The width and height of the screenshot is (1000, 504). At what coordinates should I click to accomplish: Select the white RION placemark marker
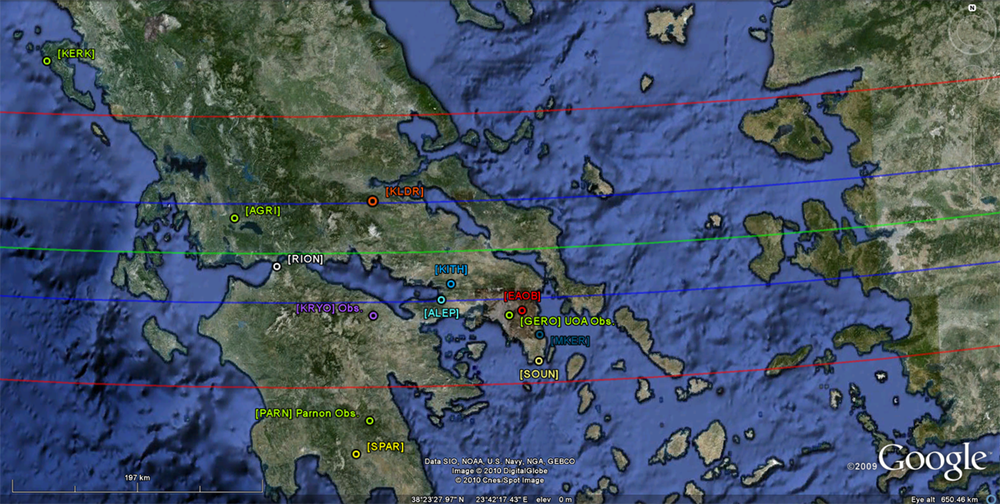point(277,267)
